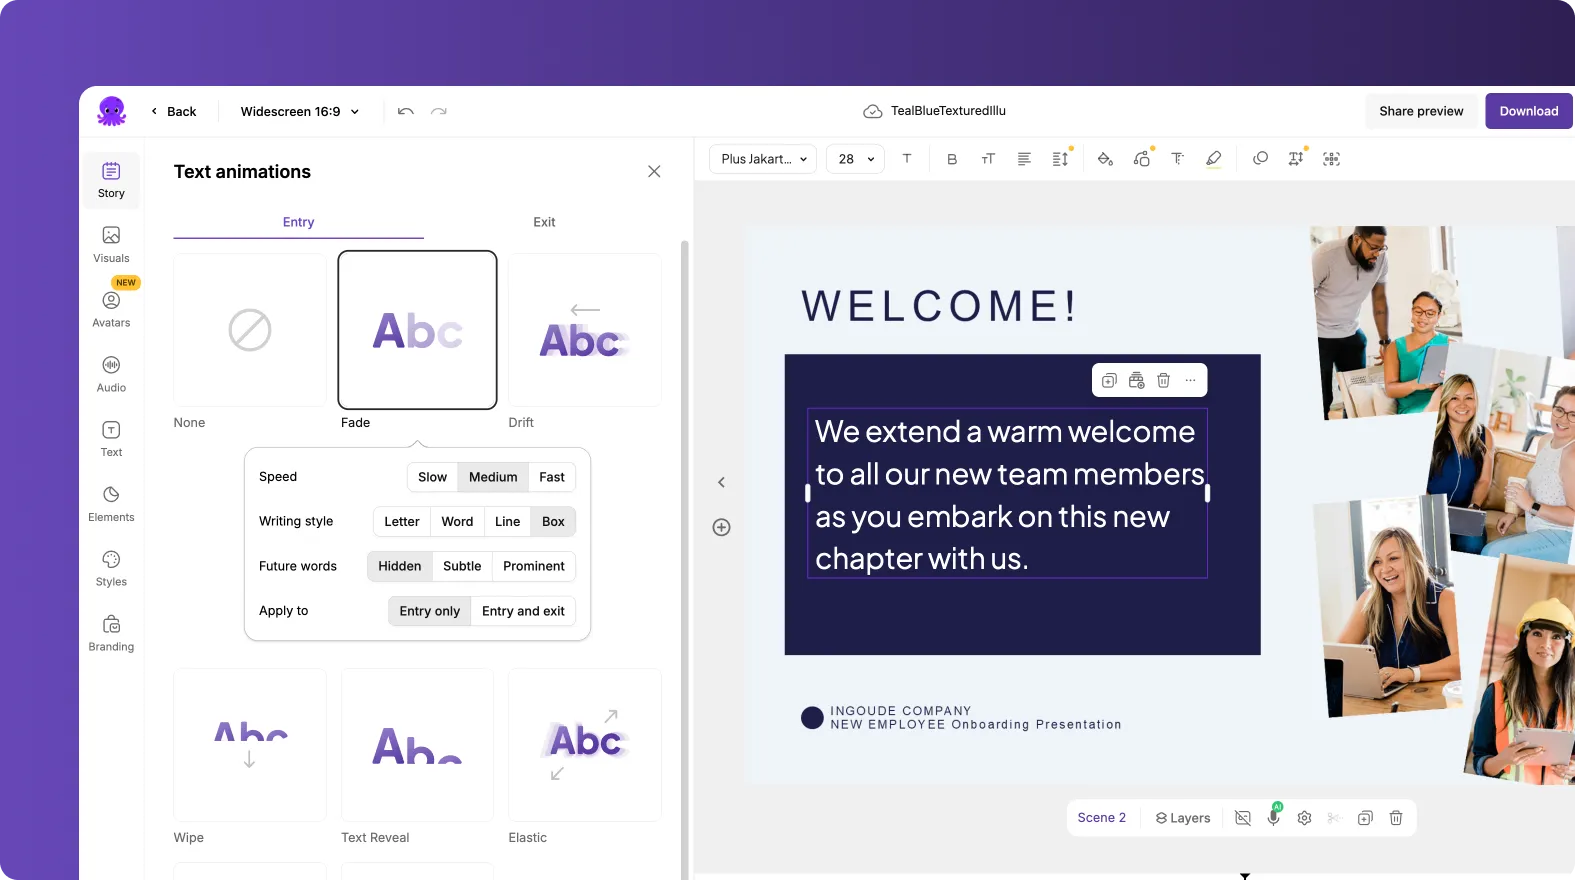
Task: Open Widescreen 16:9 aspect ratio dropdown
Action: (299, 111)
